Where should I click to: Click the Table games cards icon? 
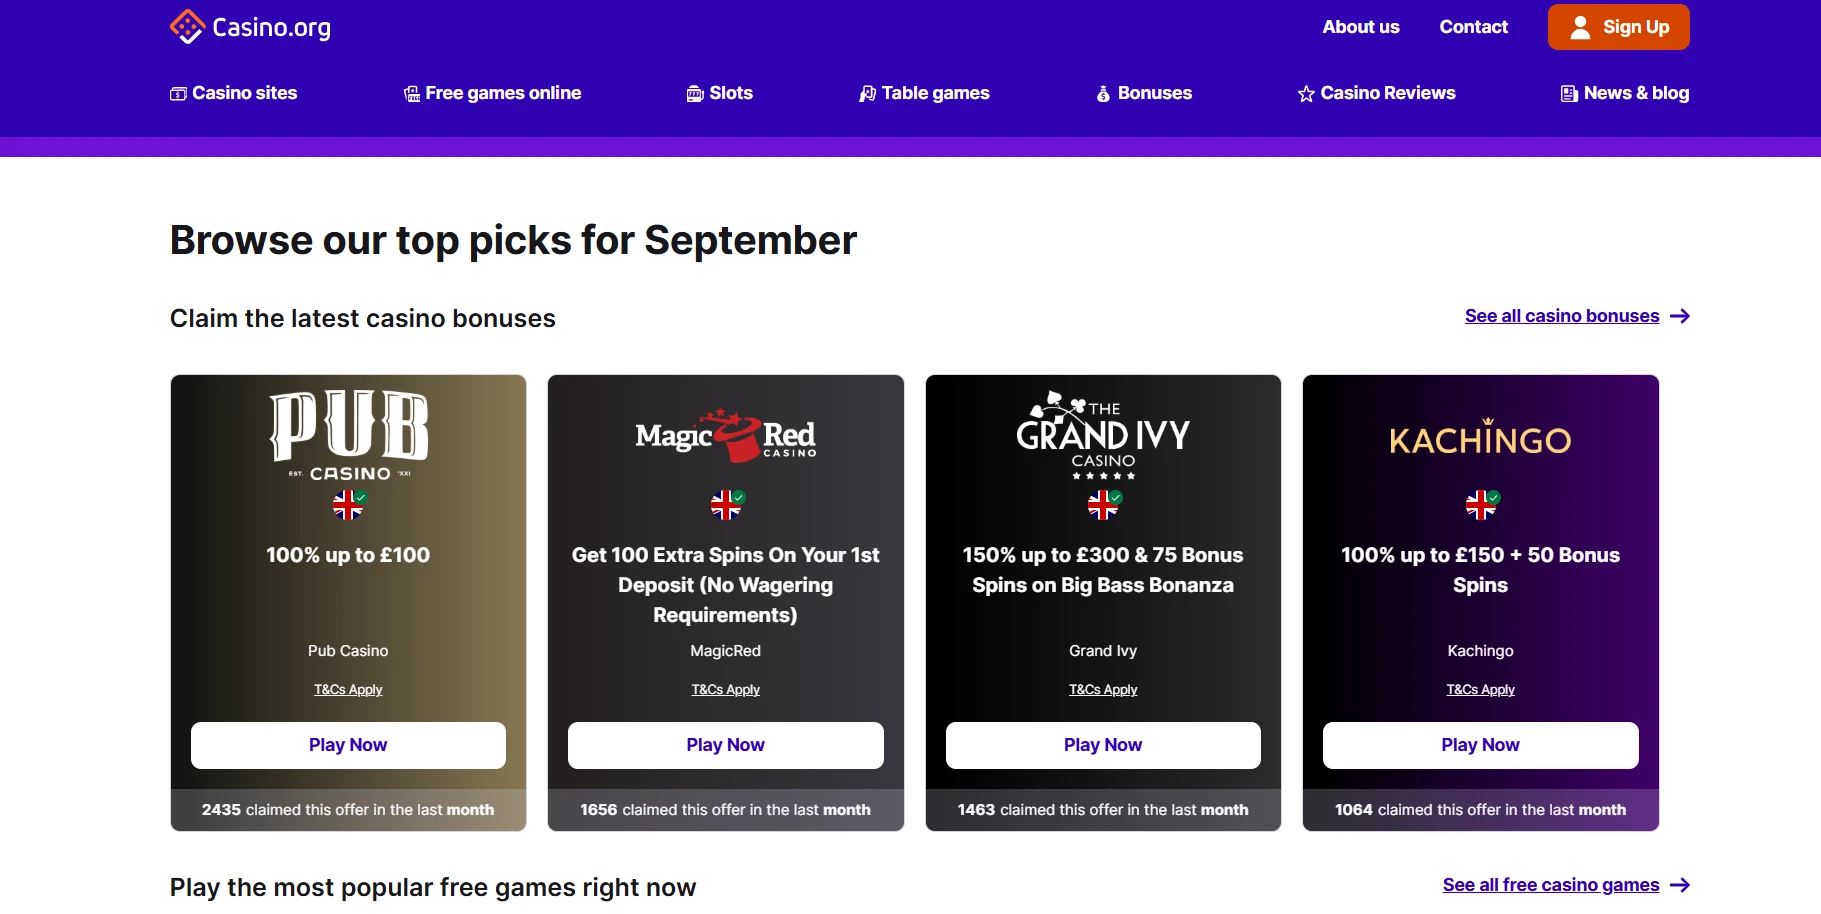point(867,94)
